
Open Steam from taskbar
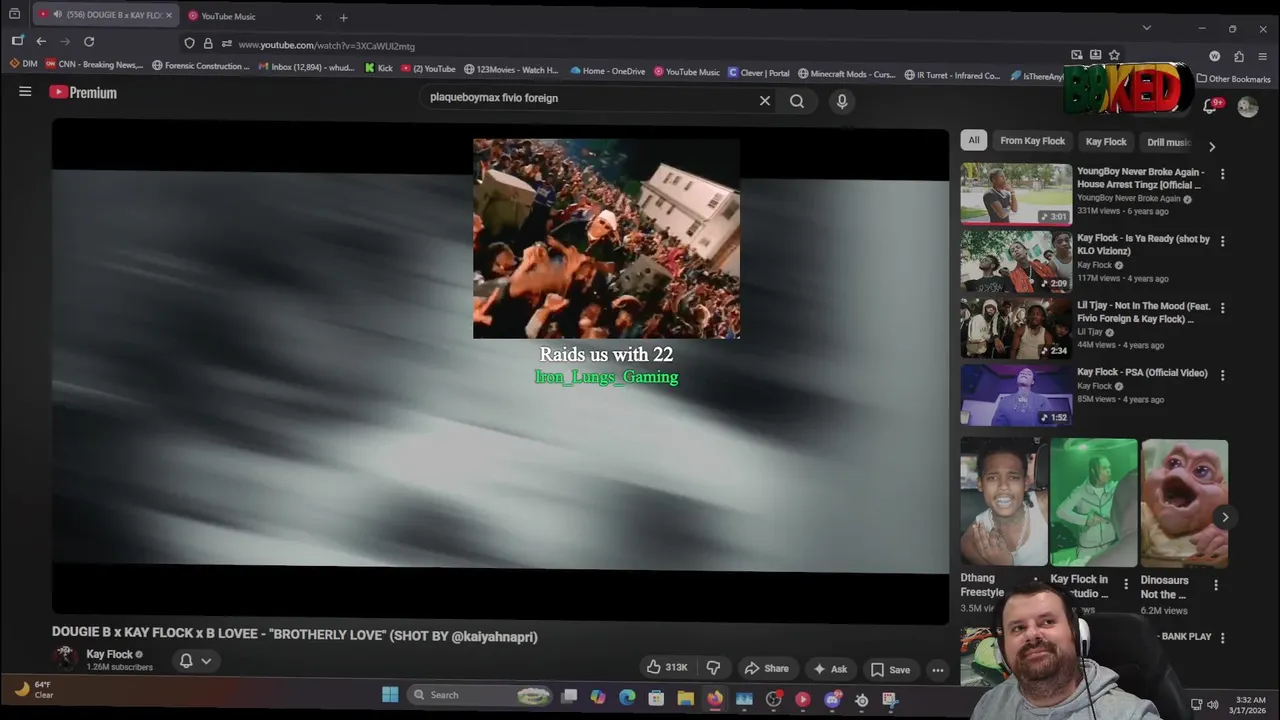point(861,701)
